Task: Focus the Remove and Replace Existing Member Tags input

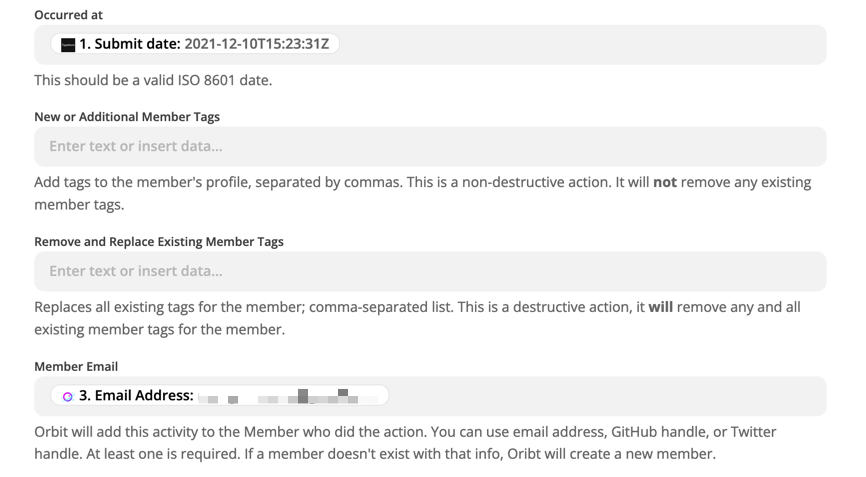Action: [x=430, y=271]
